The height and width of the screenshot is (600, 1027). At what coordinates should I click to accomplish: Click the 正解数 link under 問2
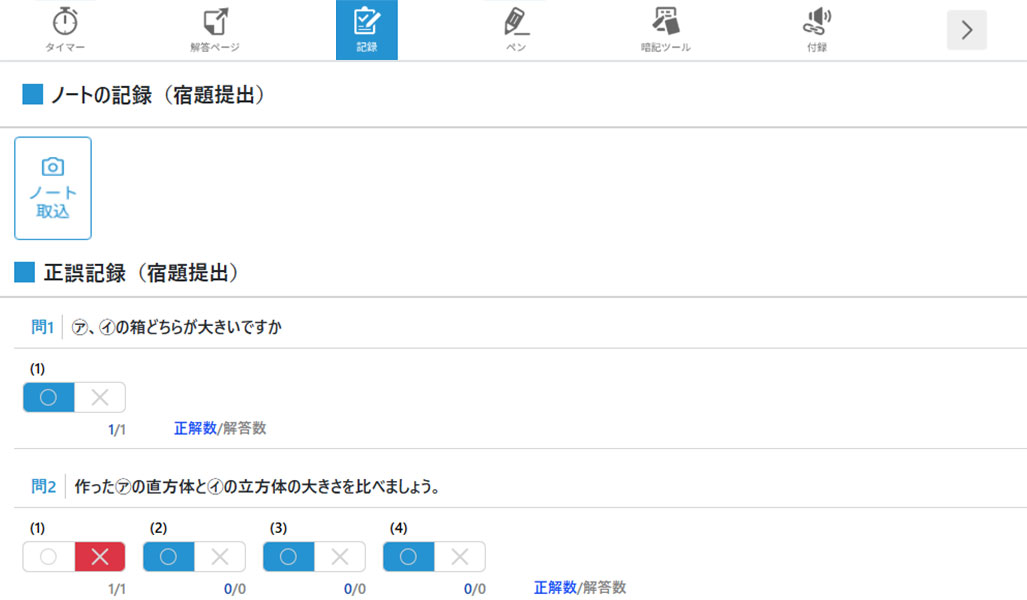555,588
